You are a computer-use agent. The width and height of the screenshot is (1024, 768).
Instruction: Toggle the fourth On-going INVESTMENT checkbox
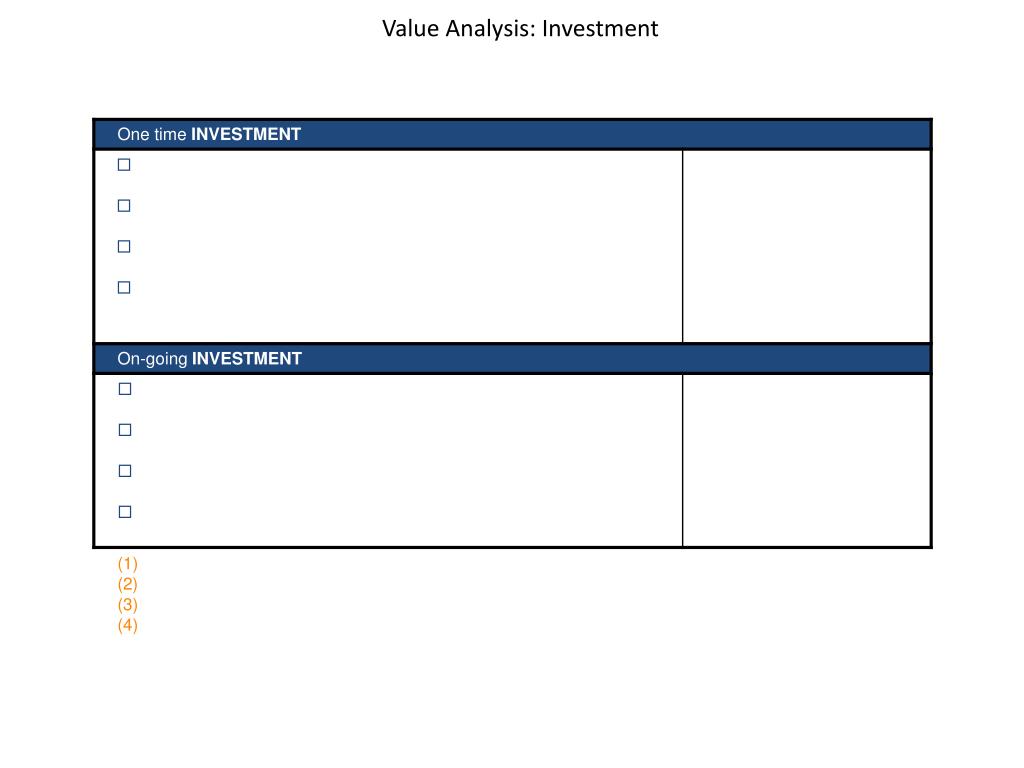pos(125,512)
